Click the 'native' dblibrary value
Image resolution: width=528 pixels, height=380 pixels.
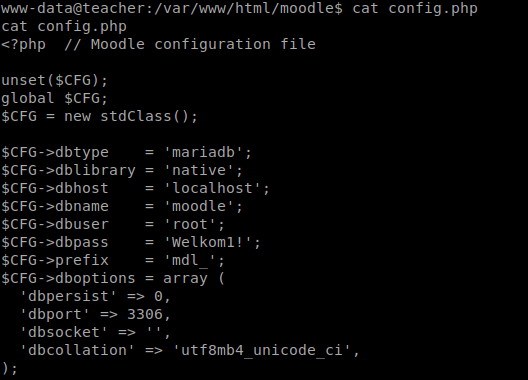pyautogui.click(x=199, y=170)
